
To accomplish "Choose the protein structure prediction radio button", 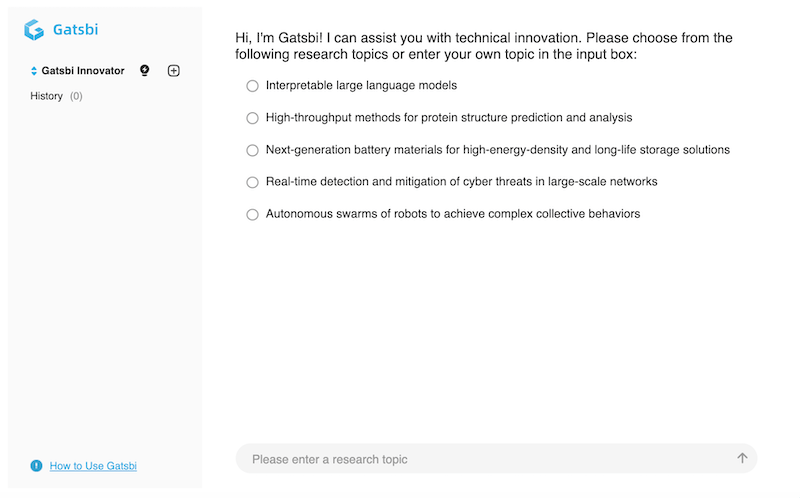I will (x=253, y=118).
